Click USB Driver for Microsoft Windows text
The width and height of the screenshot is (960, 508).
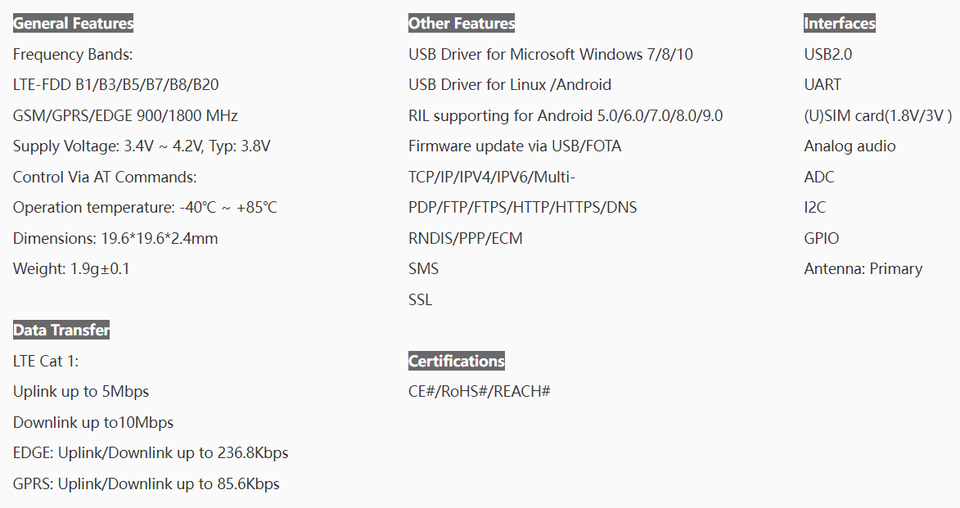click(550, 54)
